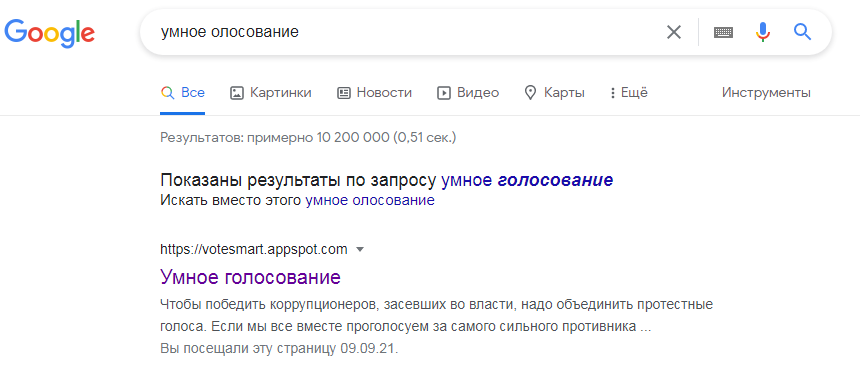Start voice search with microphone icon
The image size is (860, 377).
(762, 32)
